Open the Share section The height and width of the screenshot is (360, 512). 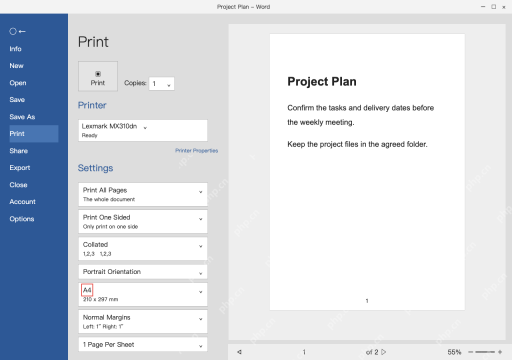[18, 151]
